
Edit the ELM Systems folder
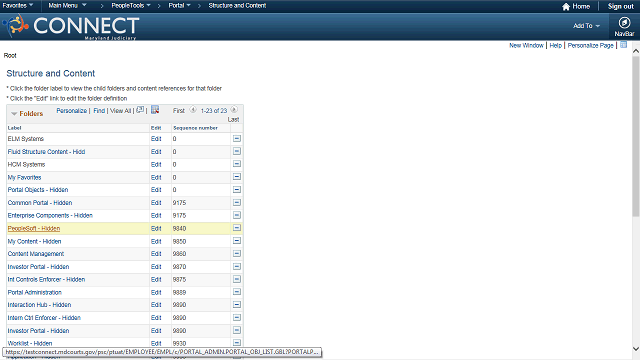pyautogui.click(x=156, y=139)
